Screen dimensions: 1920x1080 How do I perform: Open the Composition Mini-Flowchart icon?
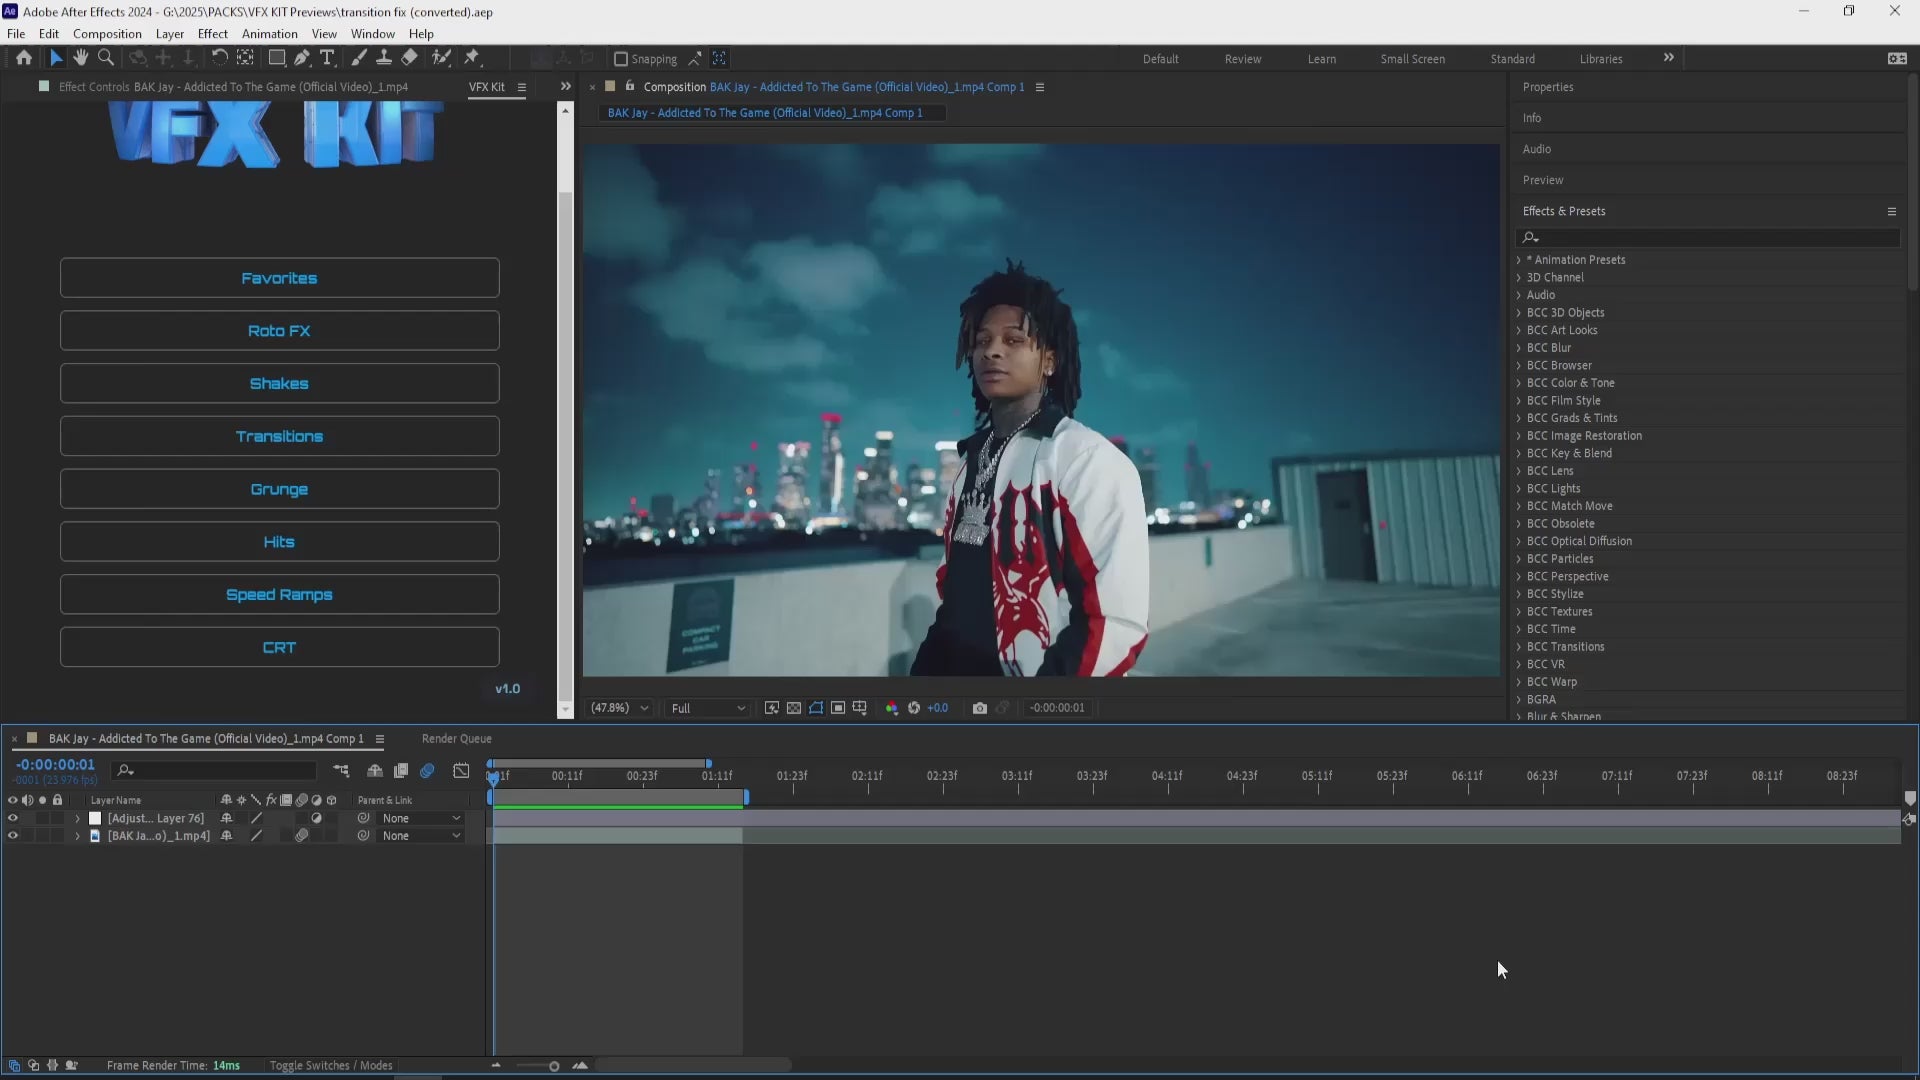click(x=341, y=770)
